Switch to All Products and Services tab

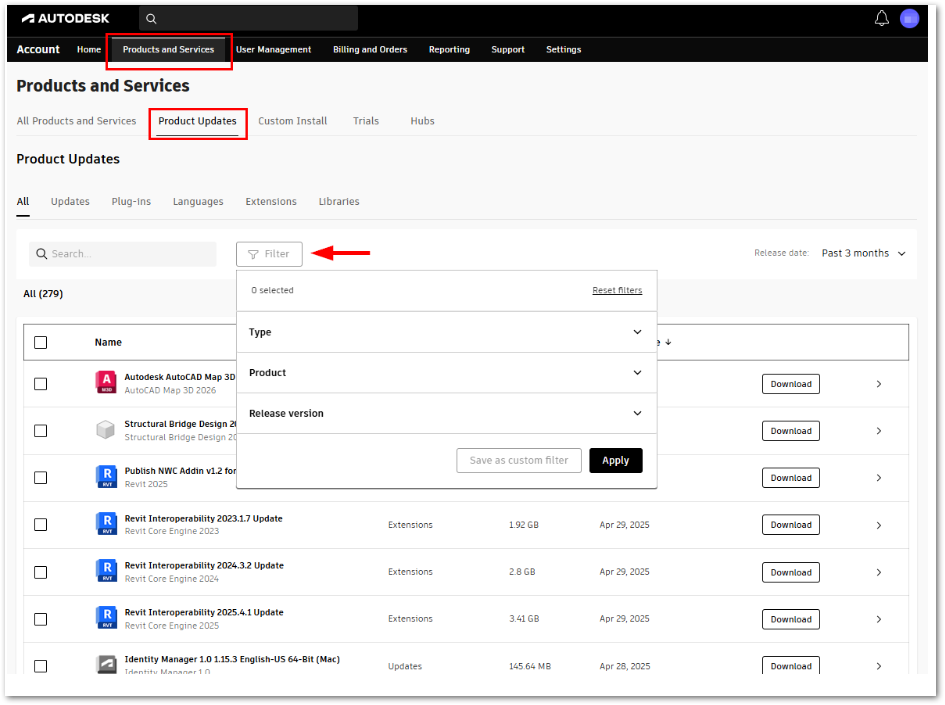coord(77,121)
